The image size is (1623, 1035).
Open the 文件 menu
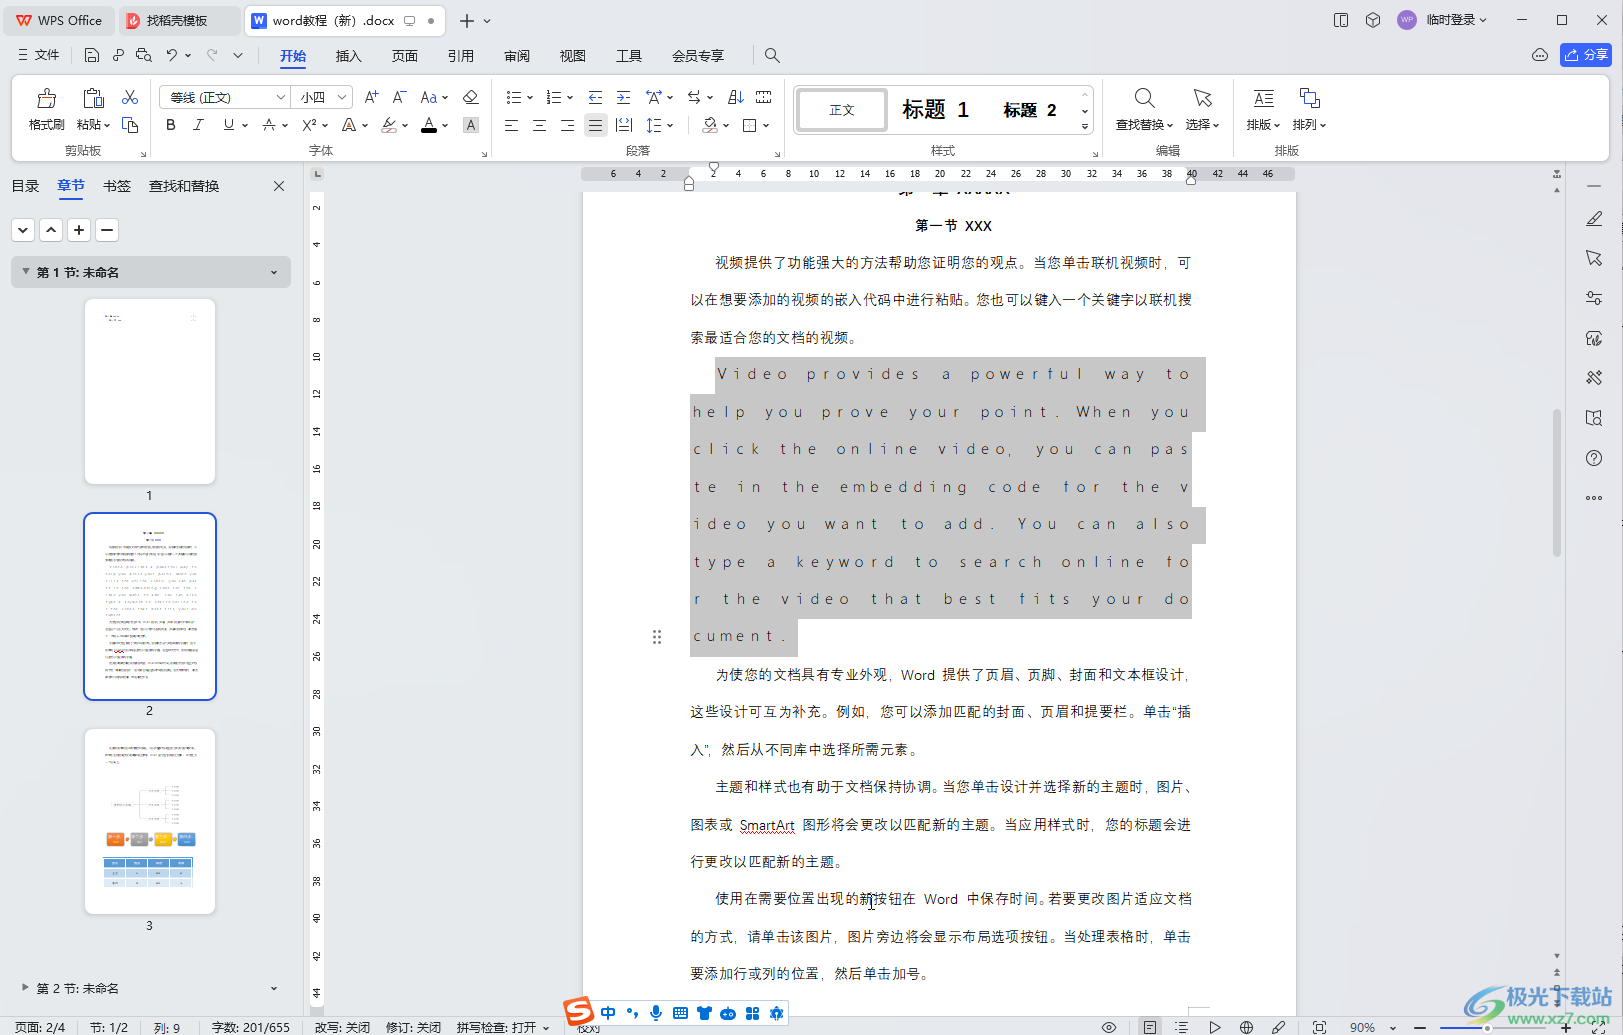coord(39,55)
